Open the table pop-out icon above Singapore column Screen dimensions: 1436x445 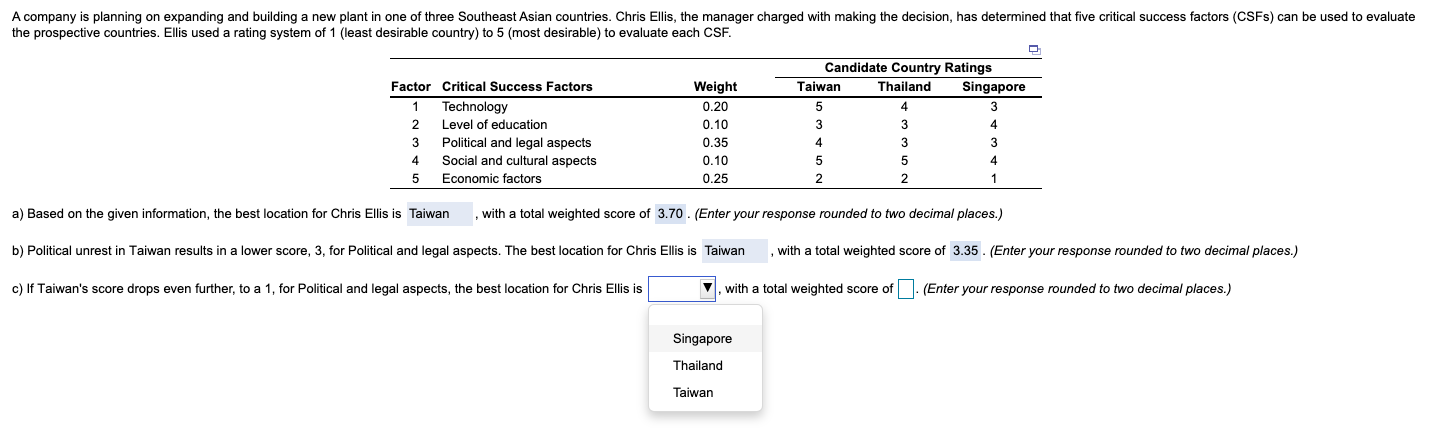1033,50
